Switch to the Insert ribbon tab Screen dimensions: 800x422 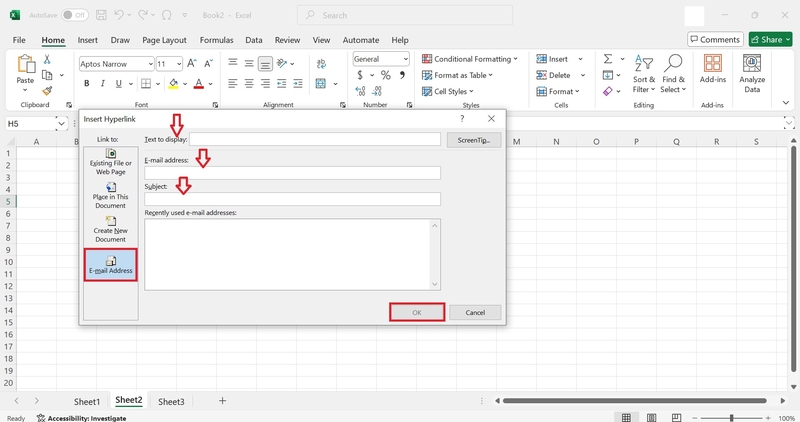point(87,40)
